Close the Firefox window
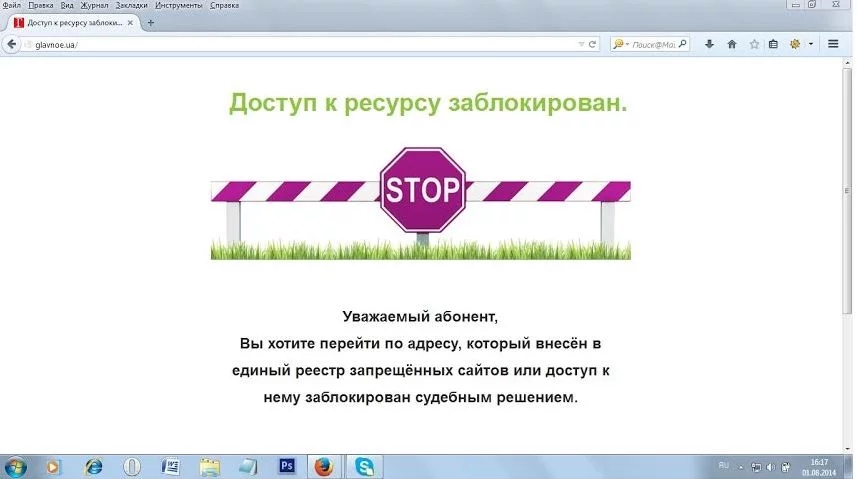Image resolution: width=857 pixels, height=479 pixels. click(x=836, y=5)
